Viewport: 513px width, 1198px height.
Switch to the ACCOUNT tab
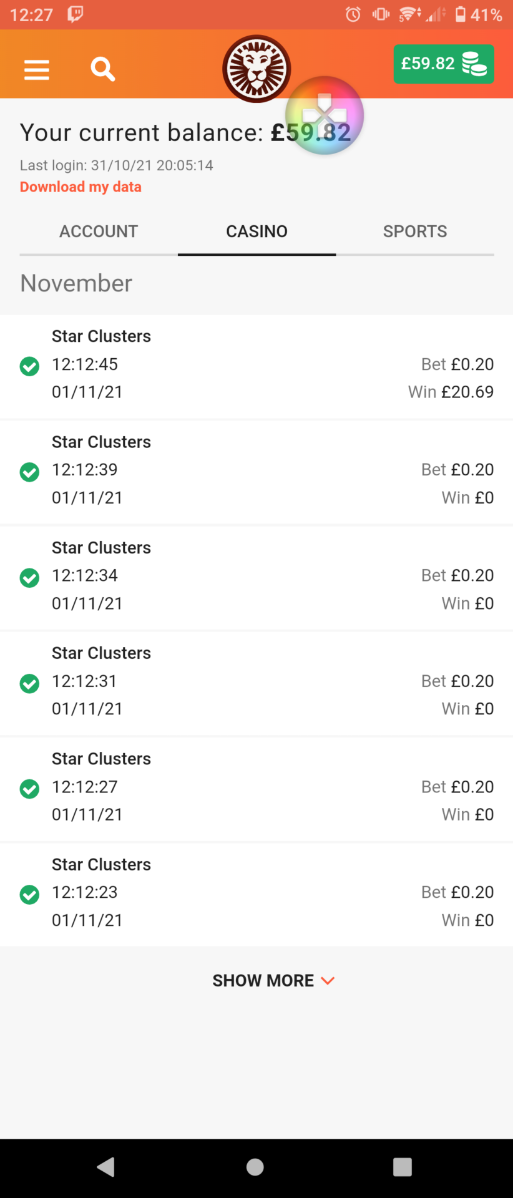pyautogui.click(x=99, y=232)
